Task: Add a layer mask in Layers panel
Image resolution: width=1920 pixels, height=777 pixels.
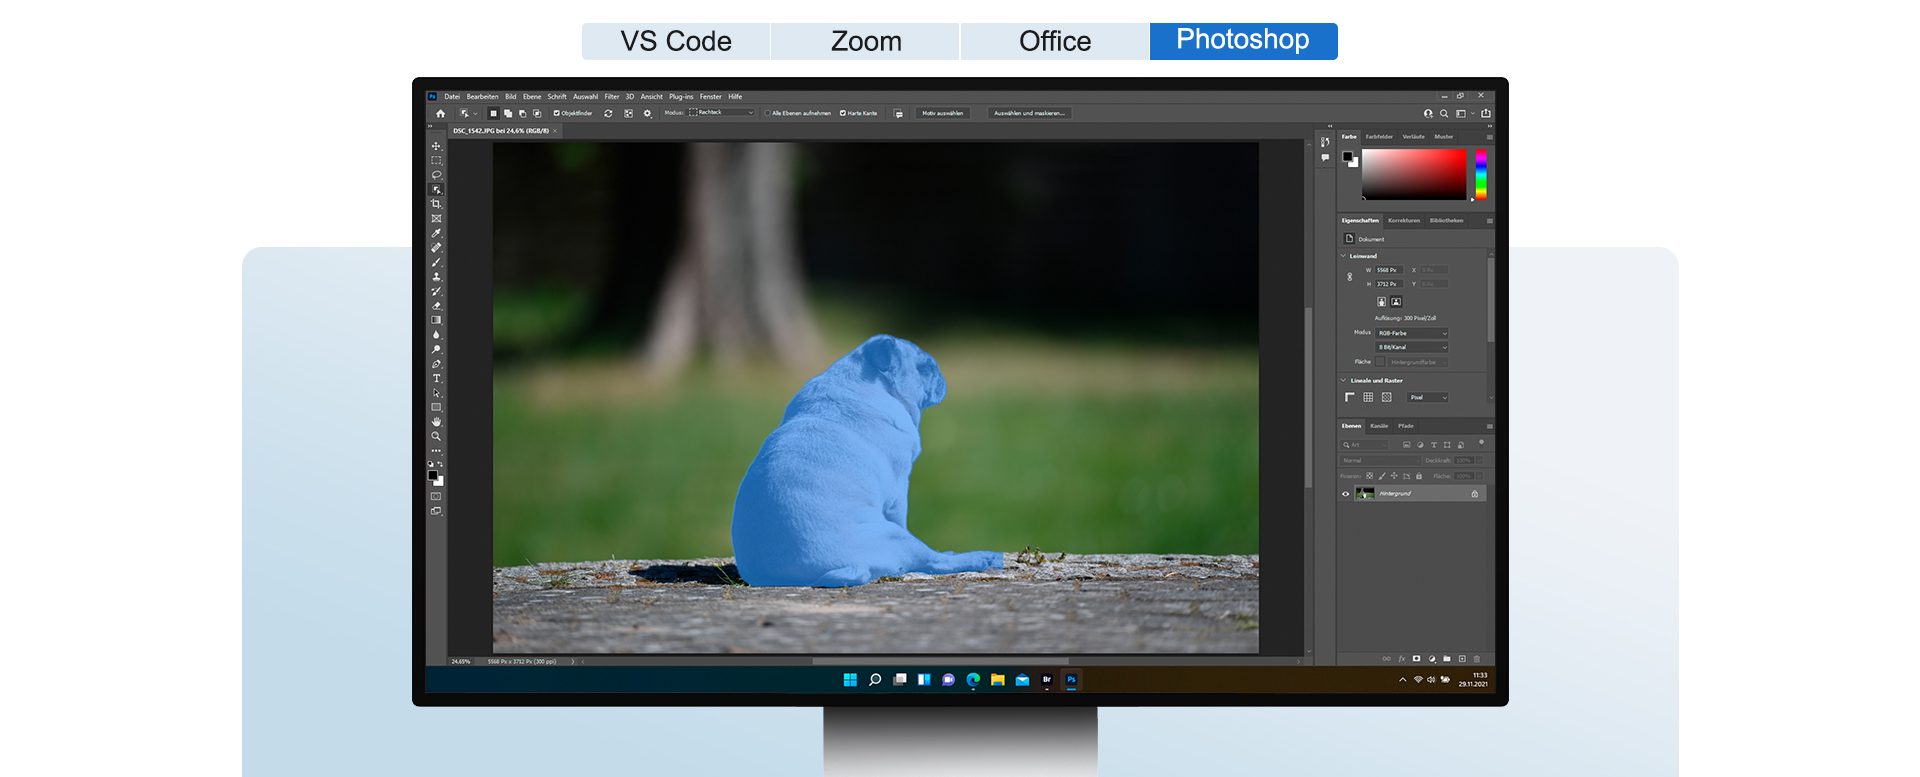Action: [x=1416, y=659]
